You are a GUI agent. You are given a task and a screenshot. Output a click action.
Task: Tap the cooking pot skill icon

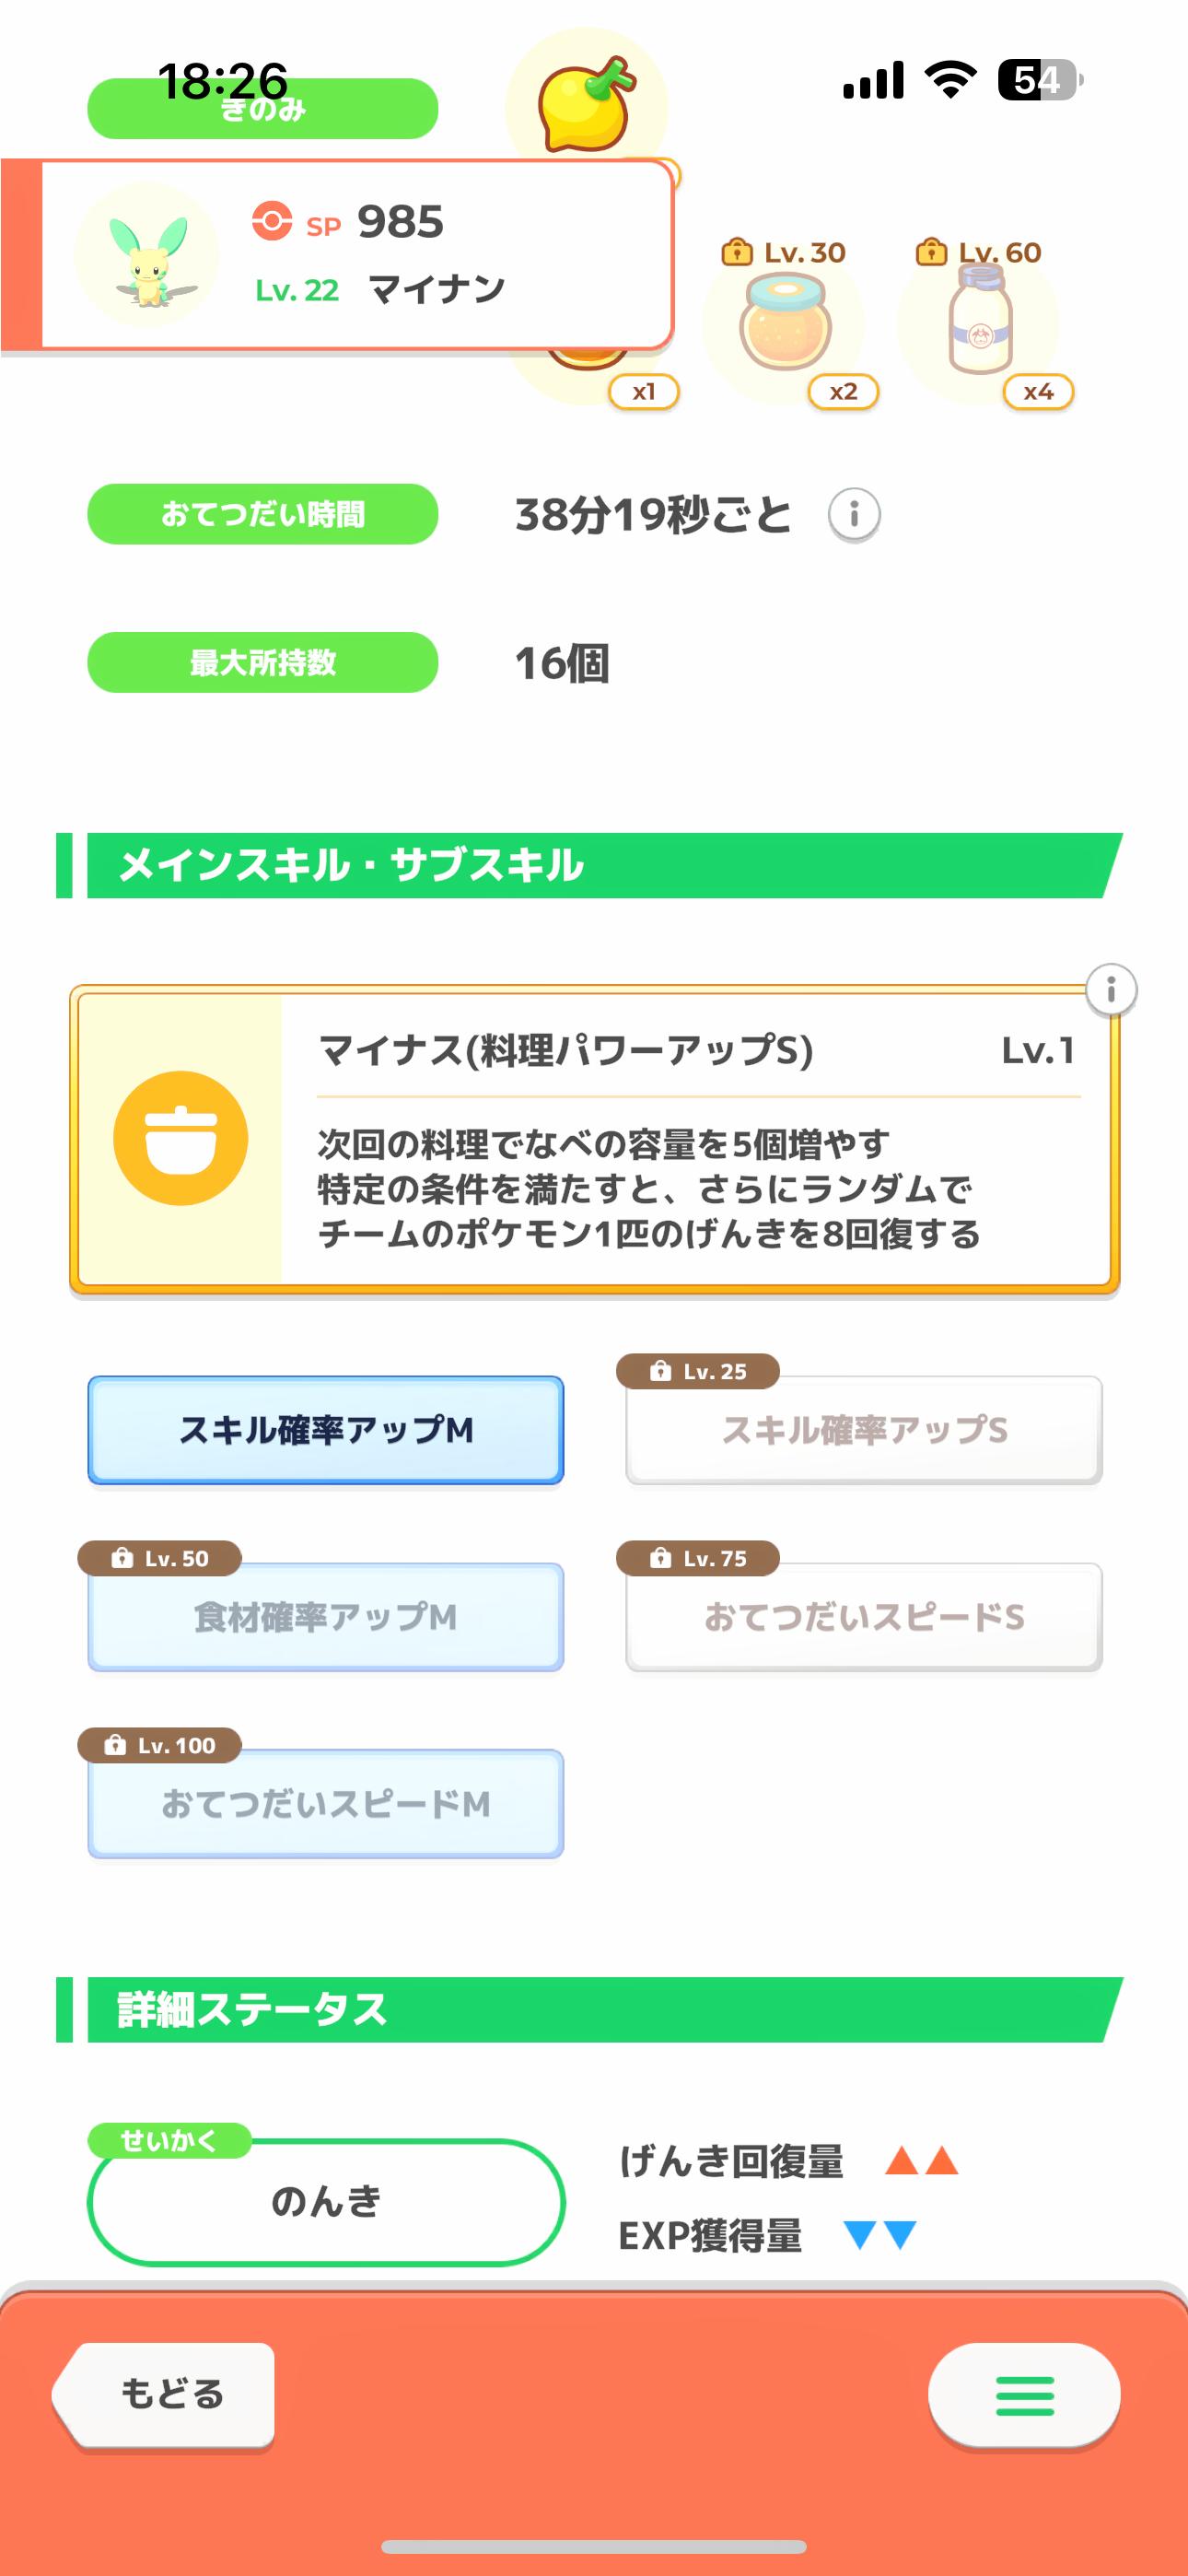click(x=181, y=1138)
